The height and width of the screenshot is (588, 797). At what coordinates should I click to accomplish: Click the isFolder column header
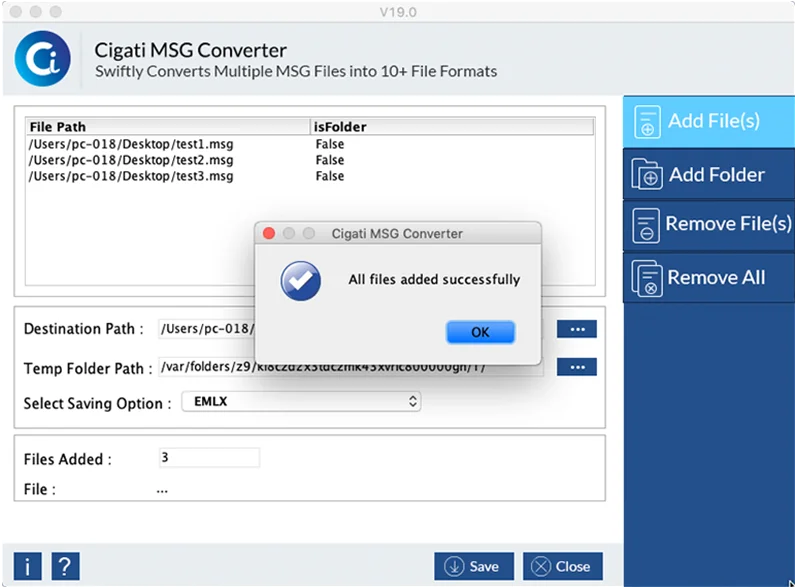click(452, 127)
